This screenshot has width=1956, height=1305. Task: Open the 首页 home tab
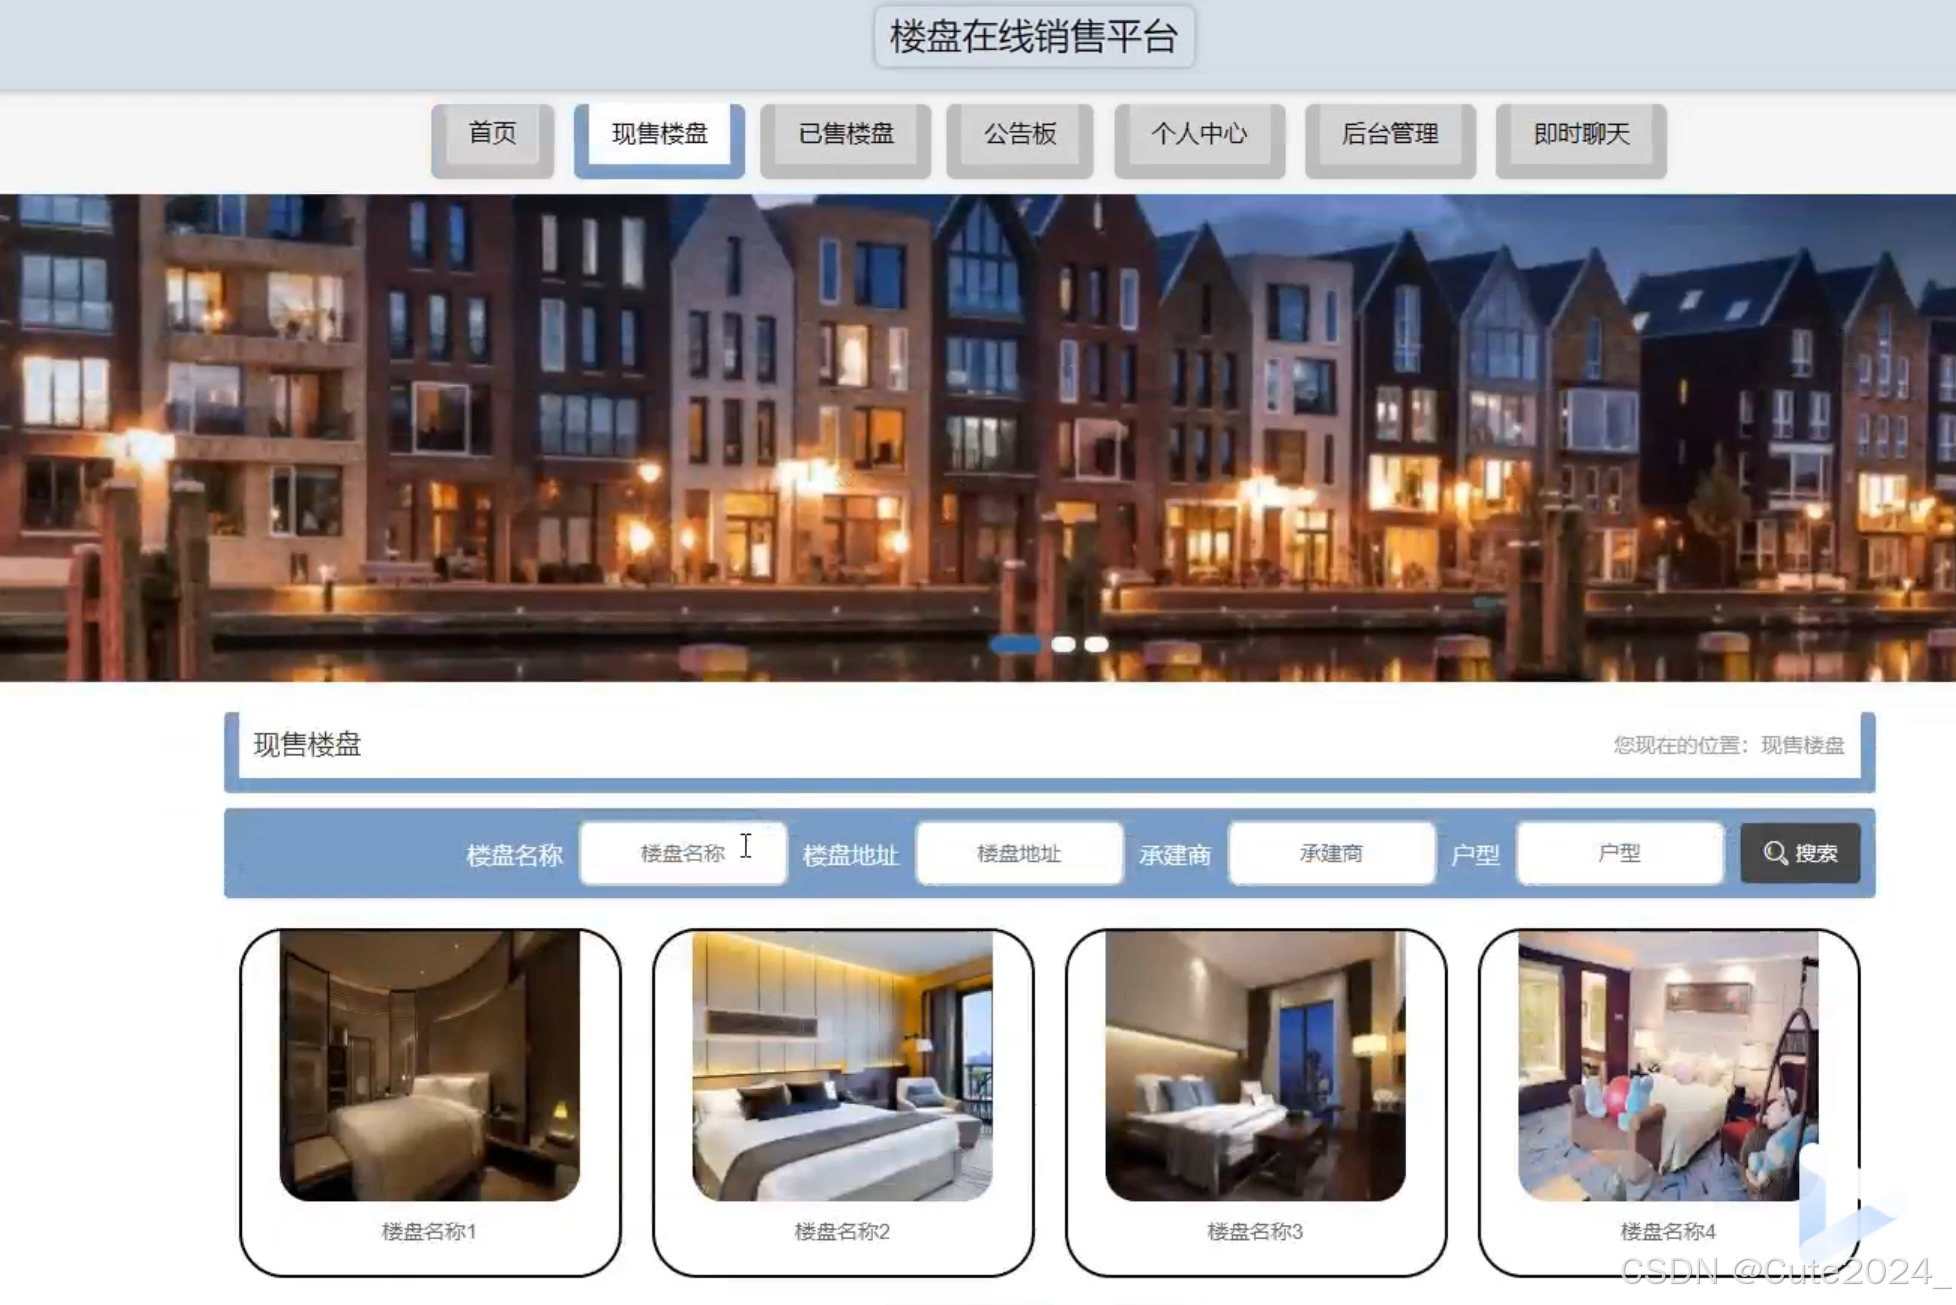(492, 134)
